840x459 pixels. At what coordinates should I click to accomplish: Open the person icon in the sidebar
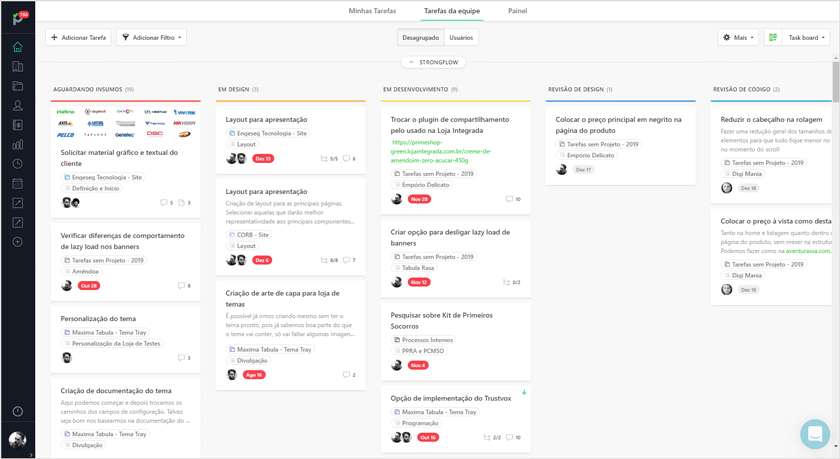click(x=18, y=106)
